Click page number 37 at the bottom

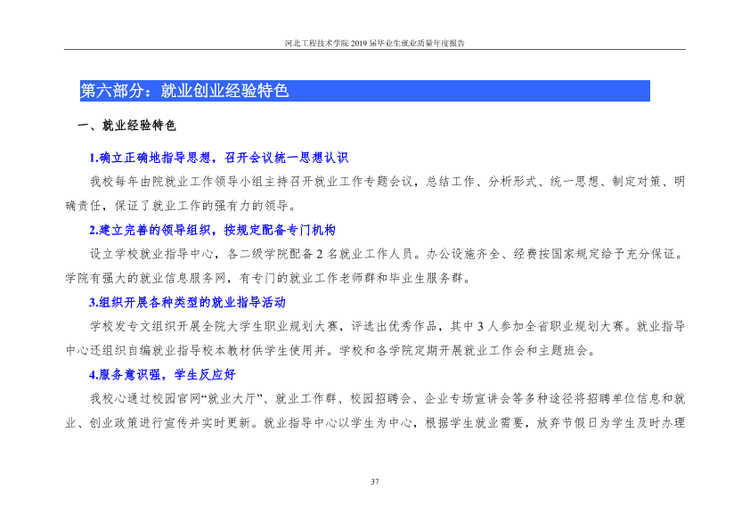375,481
